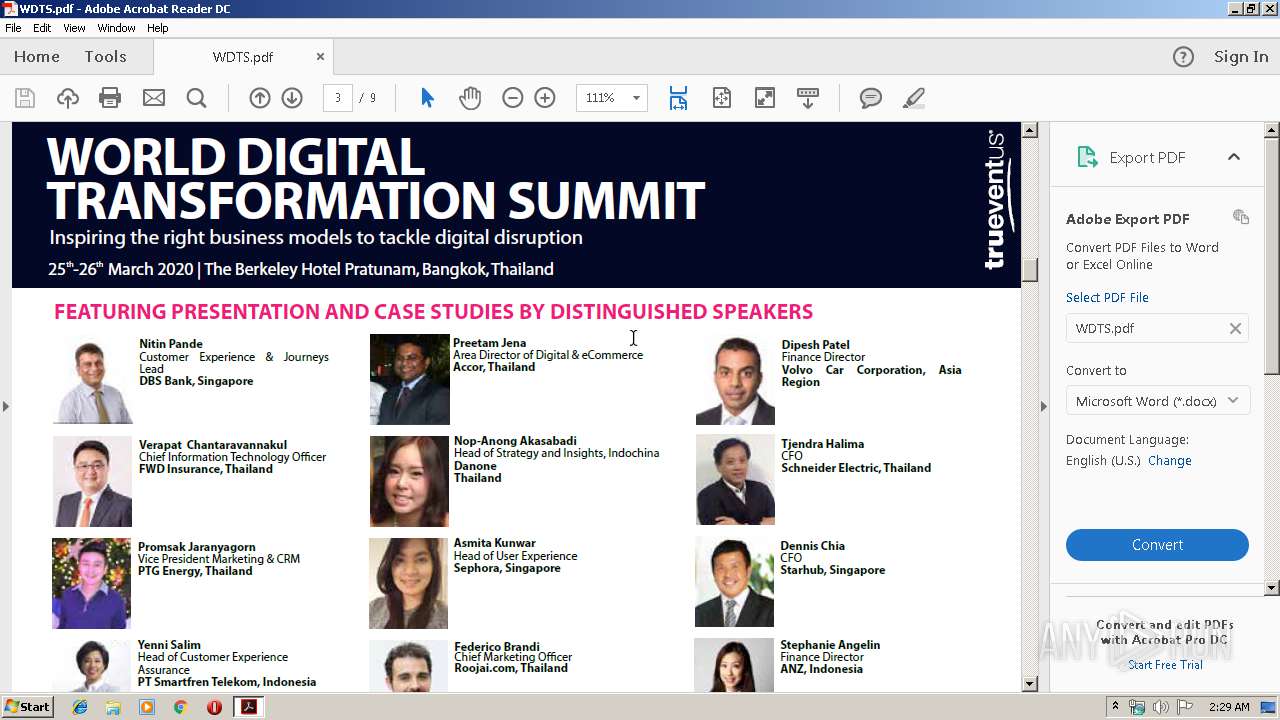Click the Windows Start button

pos(28,707)
